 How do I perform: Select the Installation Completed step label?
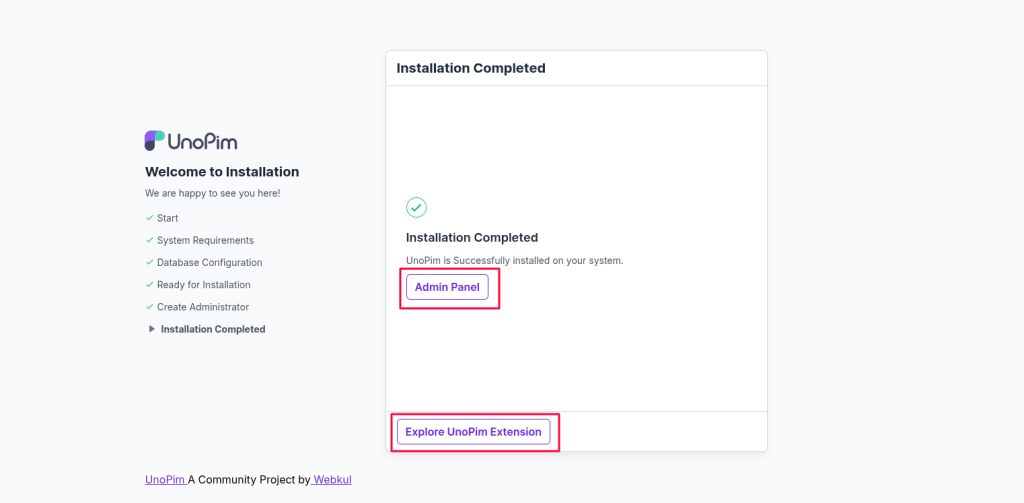213,329
